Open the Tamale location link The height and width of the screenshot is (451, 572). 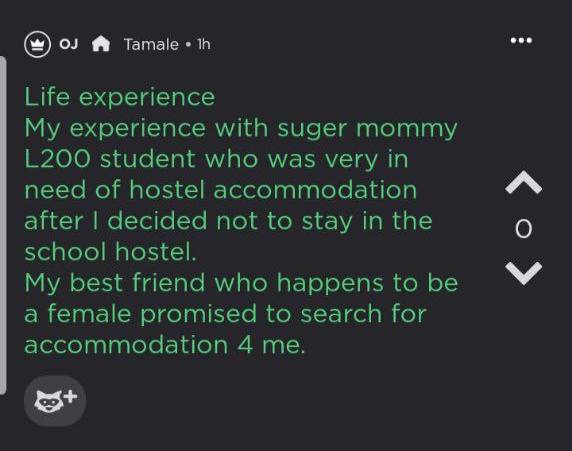coord(151,45)
